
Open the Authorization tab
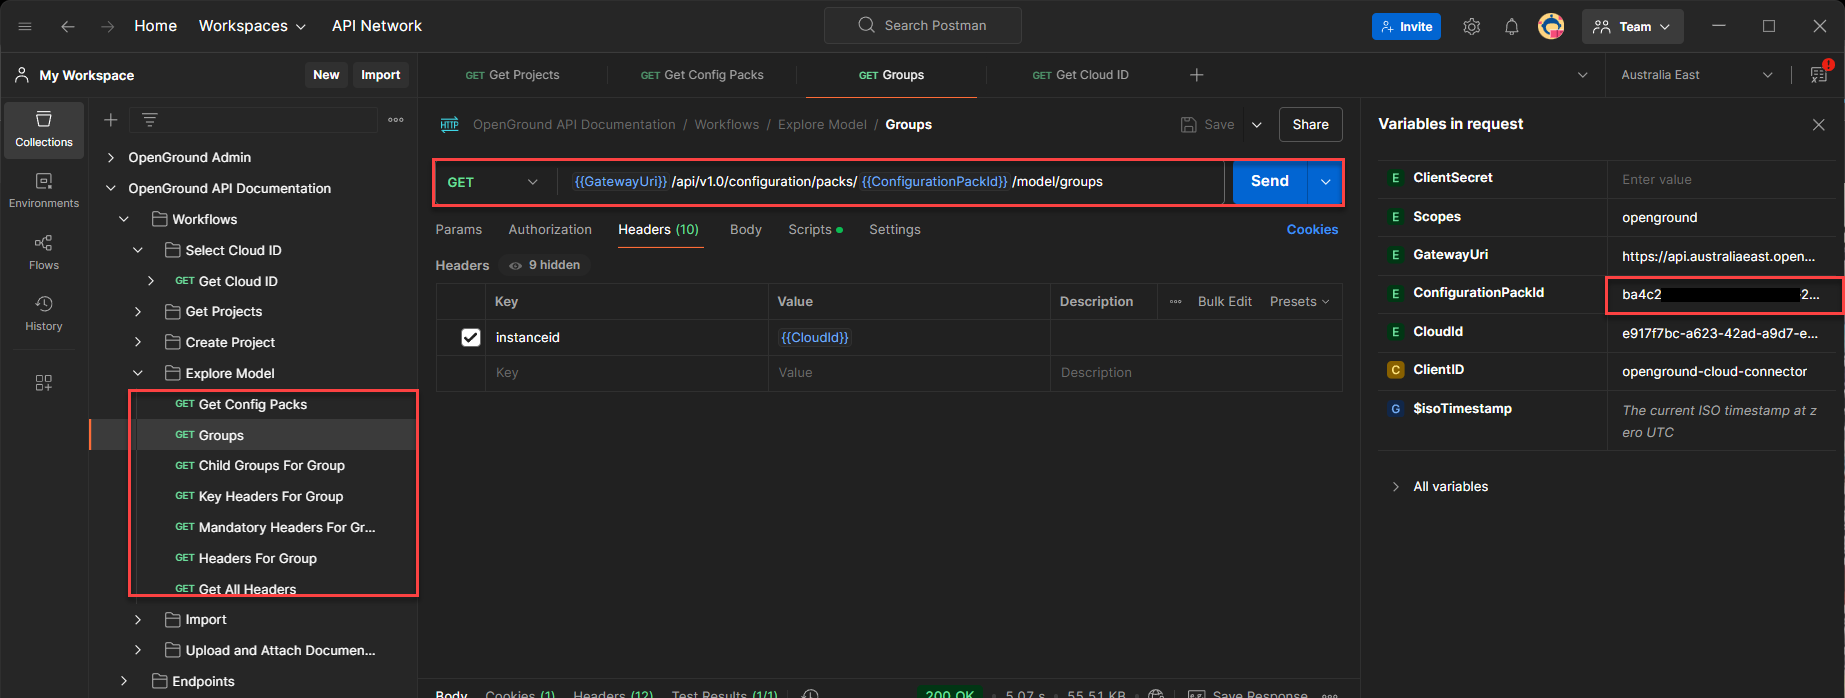pyautogui.click(x=550, y=230)
